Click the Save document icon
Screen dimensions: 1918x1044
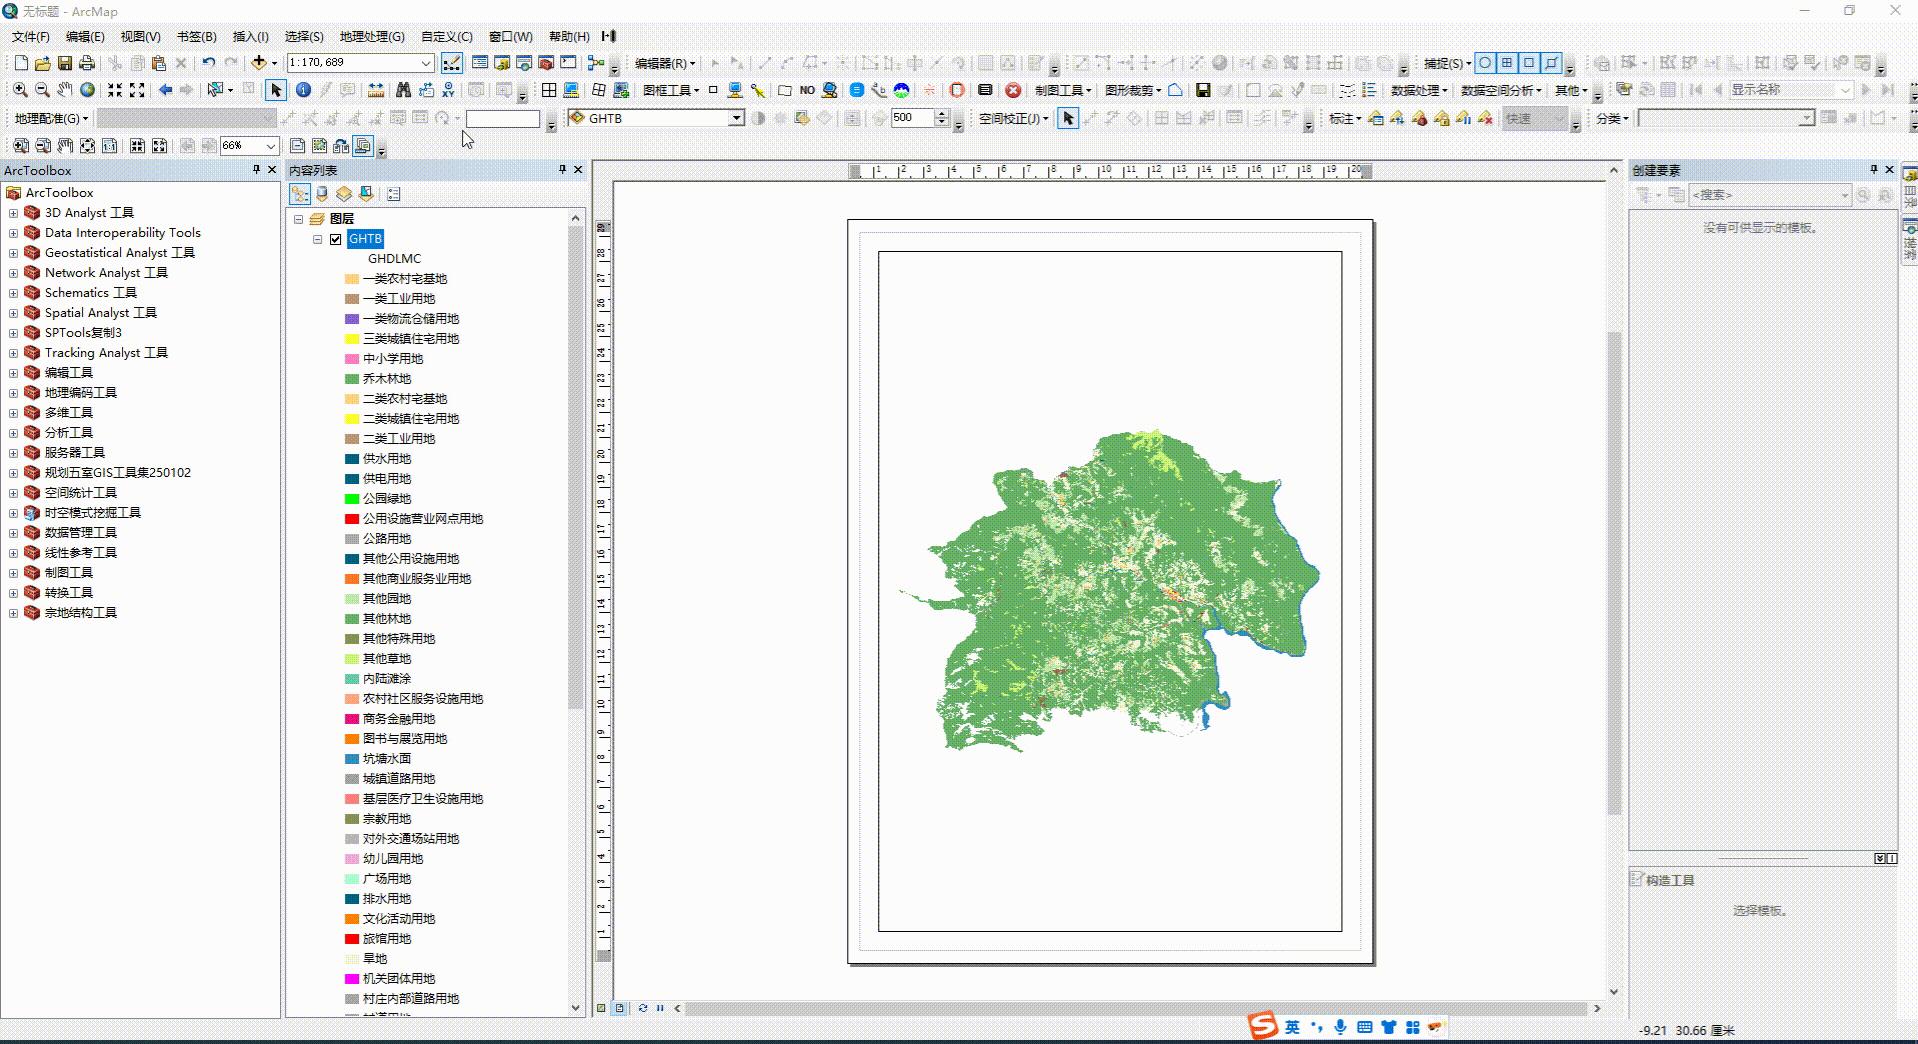[x=65, y=62]
